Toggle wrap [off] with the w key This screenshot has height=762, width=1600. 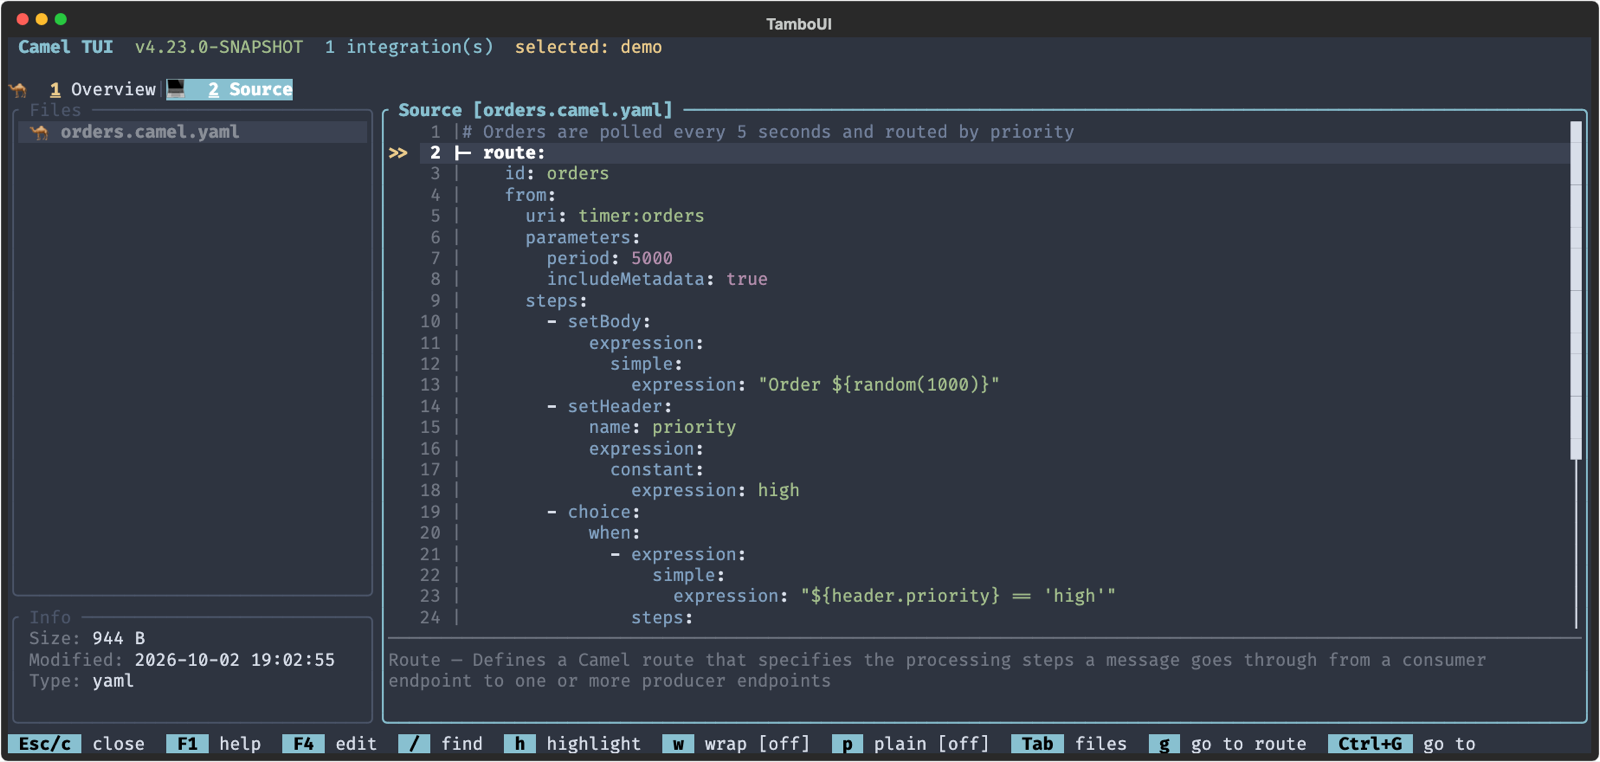click(736, 744)
